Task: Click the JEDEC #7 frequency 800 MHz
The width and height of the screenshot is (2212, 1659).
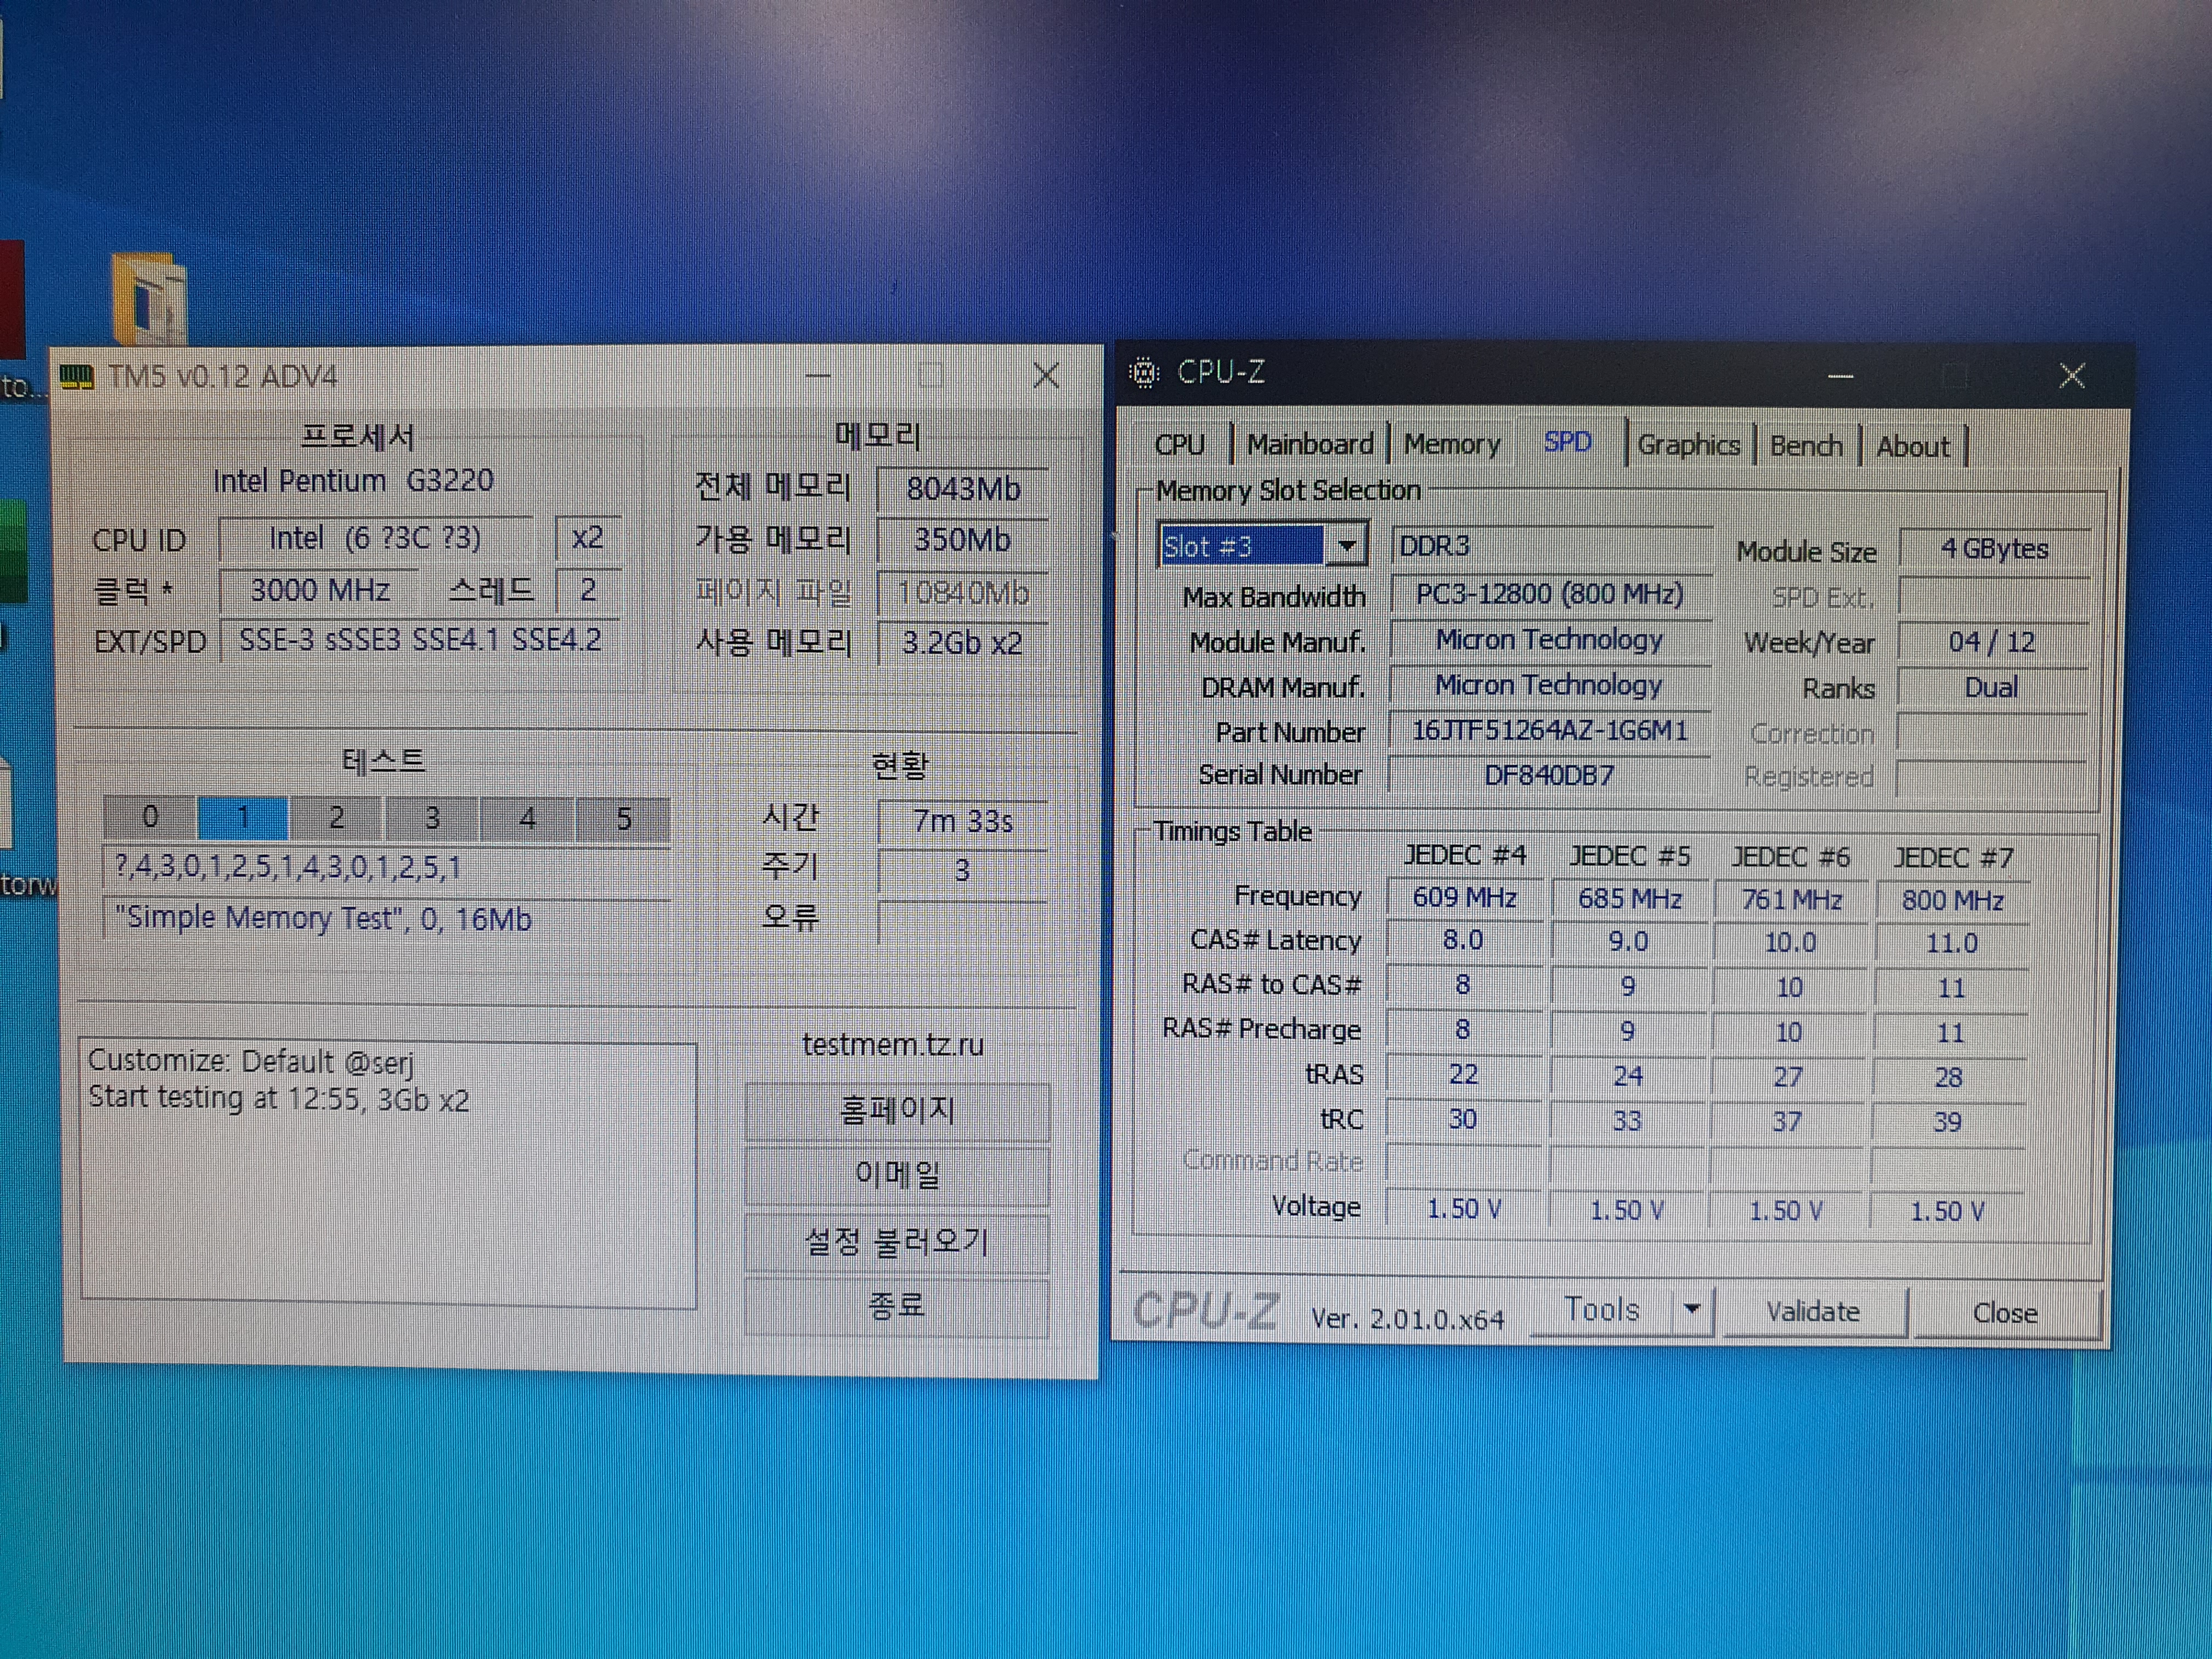Action: 1952,901
